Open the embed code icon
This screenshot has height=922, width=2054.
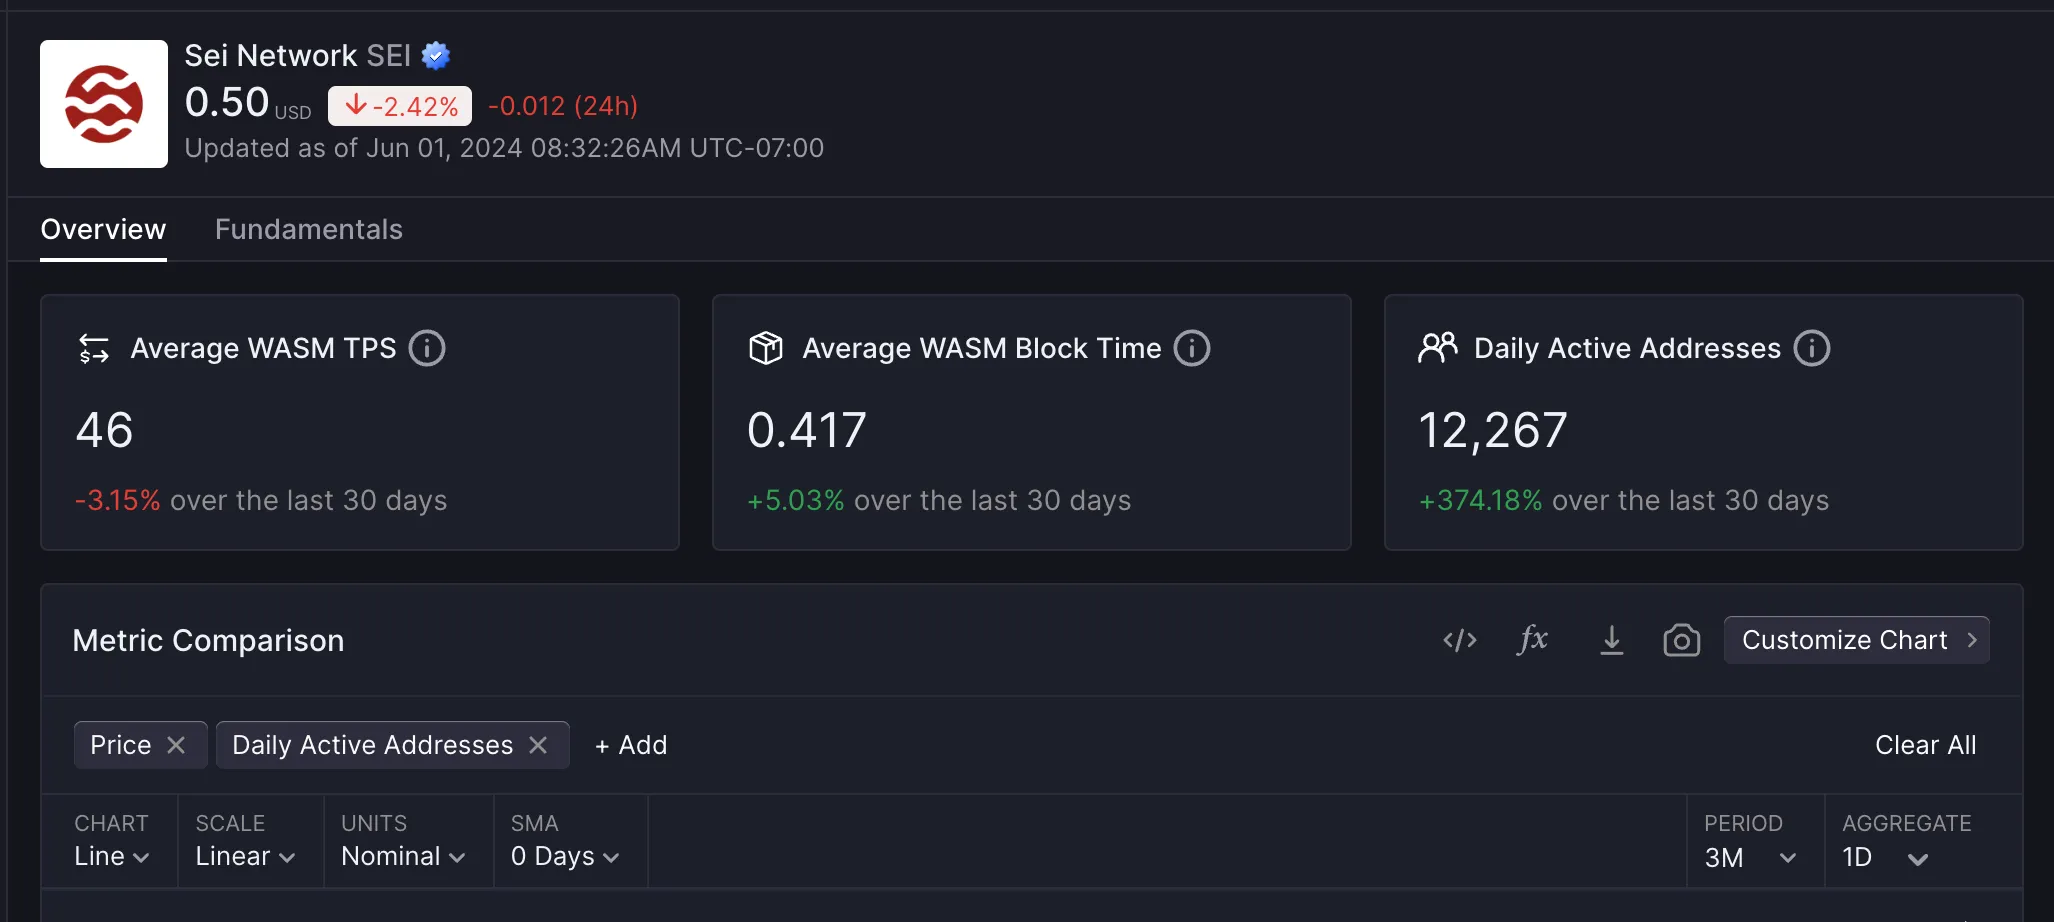point(1460,640)
